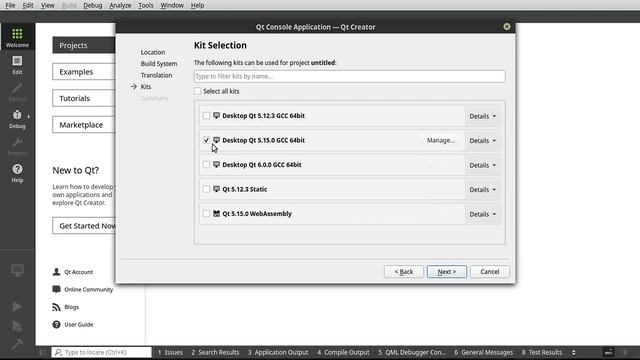This screenshot has width=640, height=360.
Task: Expand Details for Desktop Qt 5.12.3 kit
Action: (x=482, y=116)
